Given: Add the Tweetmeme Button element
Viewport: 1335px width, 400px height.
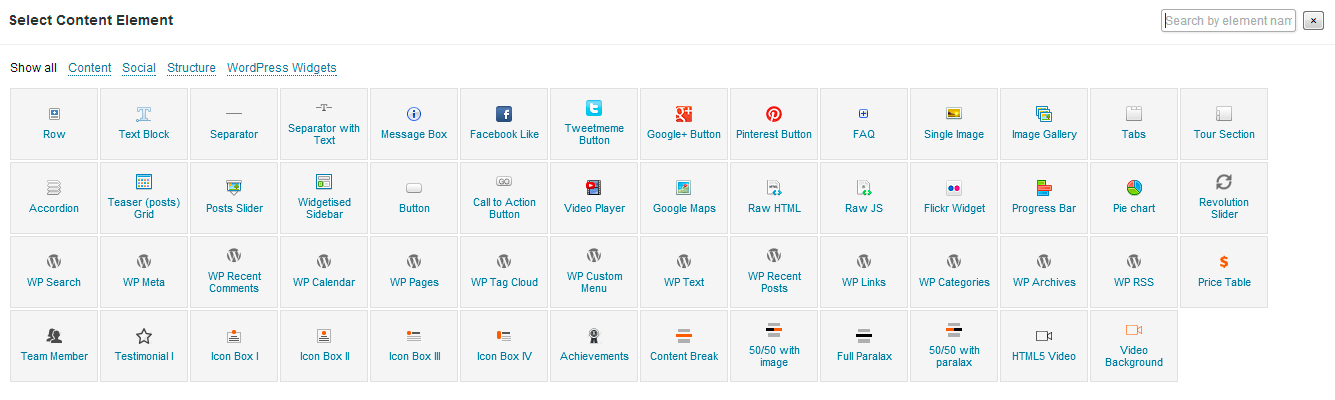Looking at the screenshot, I should pyautogui.click(x=594, y=124).
